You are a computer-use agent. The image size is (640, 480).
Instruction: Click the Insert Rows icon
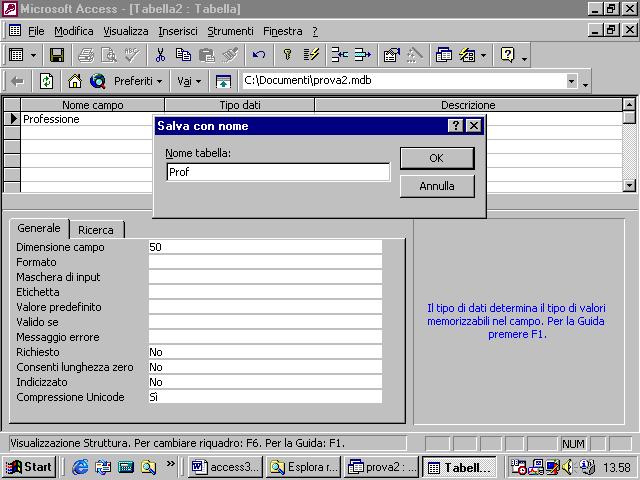(x=339, y=55)
